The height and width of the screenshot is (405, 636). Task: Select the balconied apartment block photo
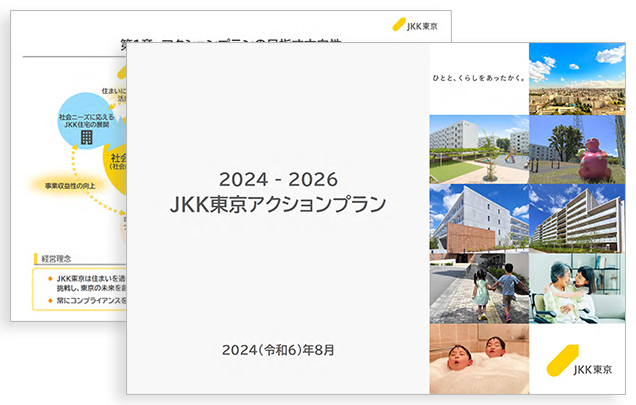(577, 218)
